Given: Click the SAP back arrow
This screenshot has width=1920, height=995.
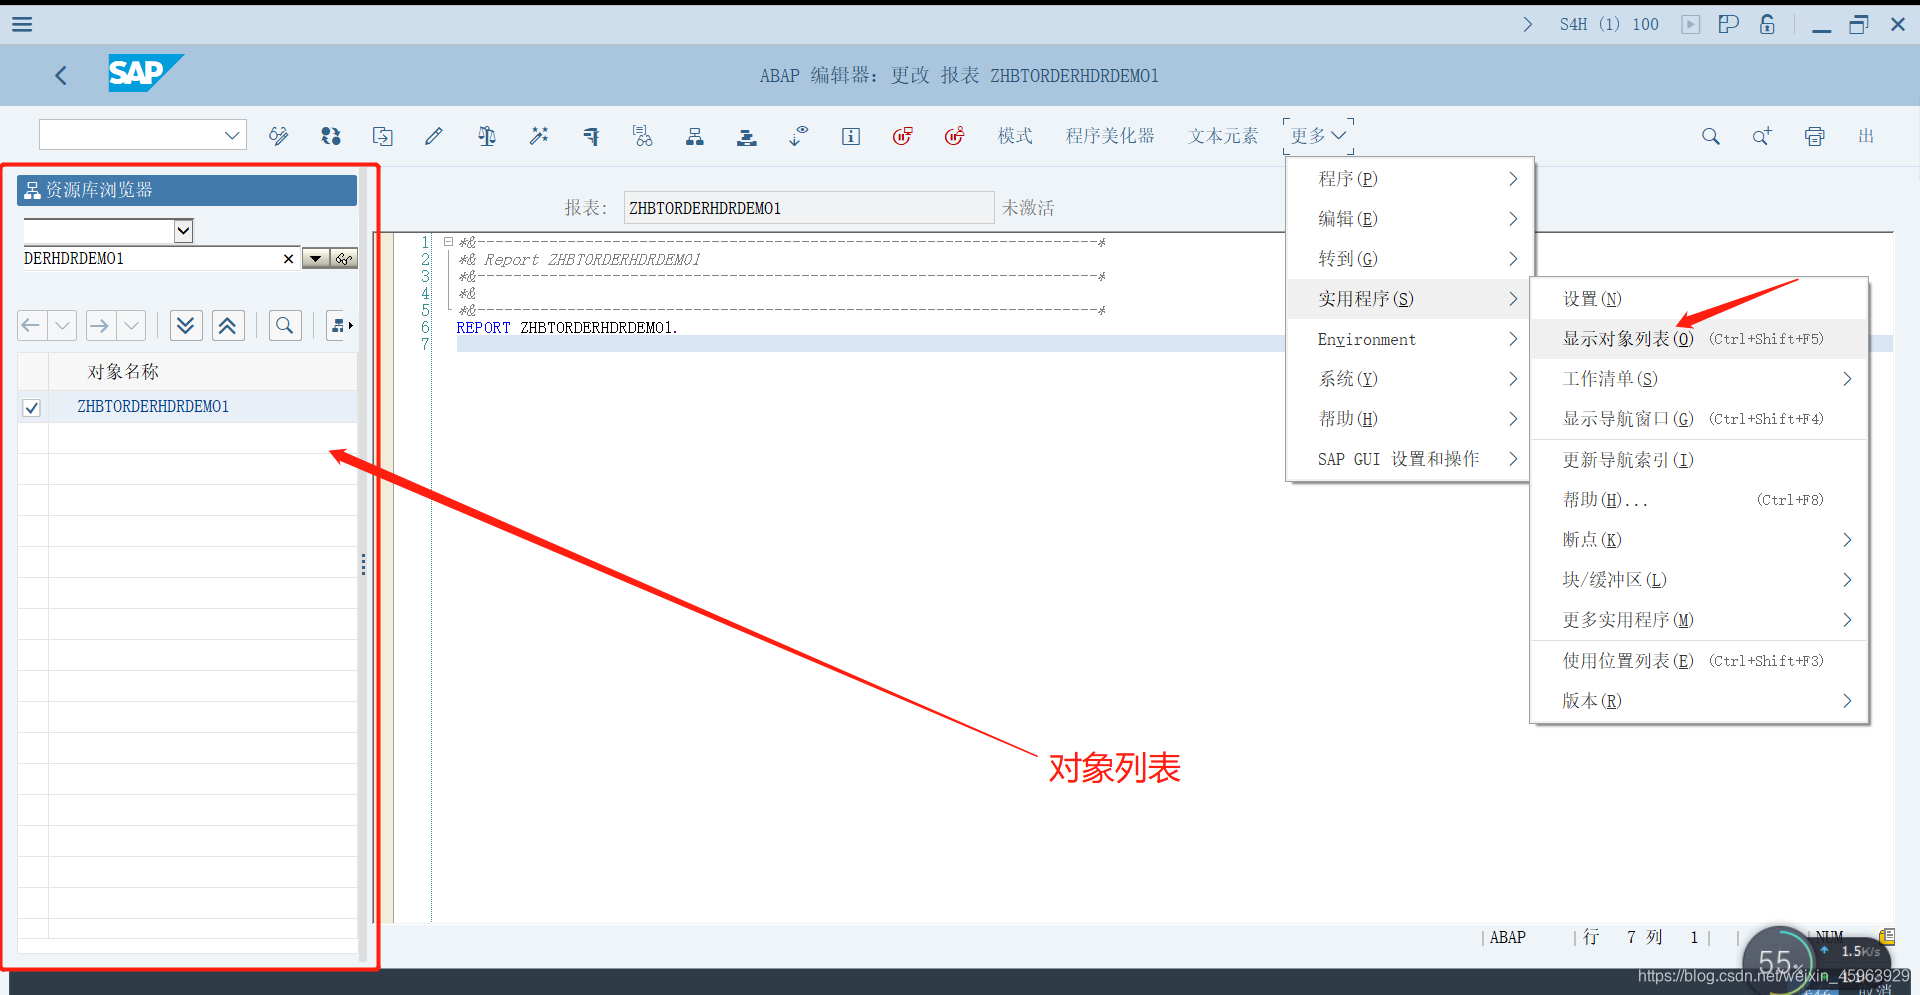Looking at the screenshot, I should [x=61, y=75].
